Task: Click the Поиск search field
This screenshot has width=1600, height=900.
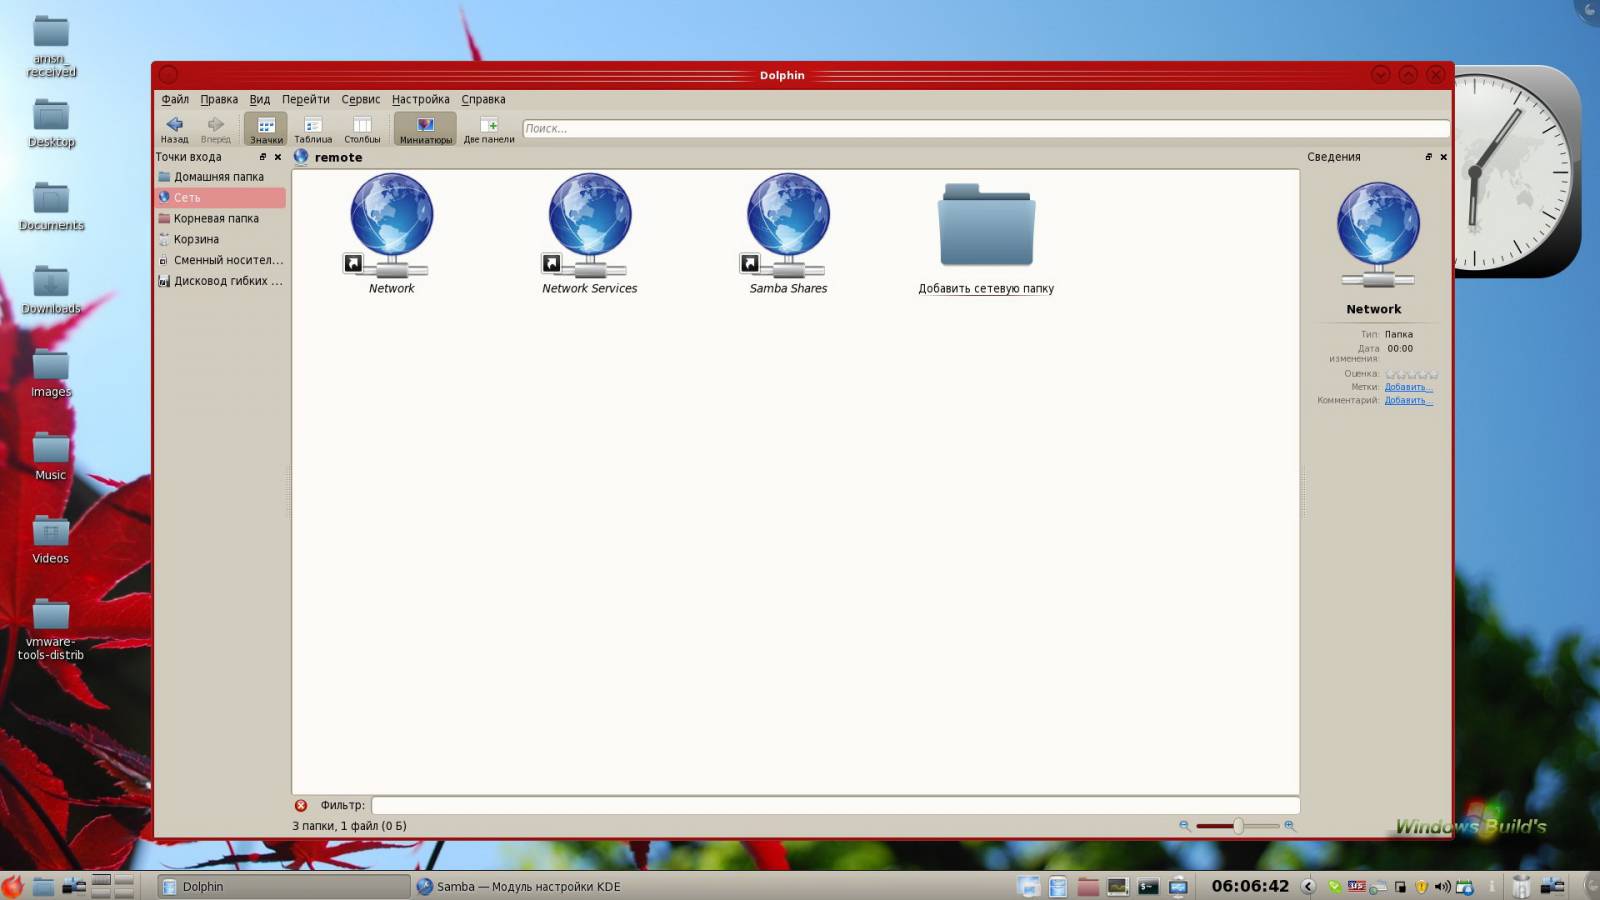Action: click(x=986, y=128)
